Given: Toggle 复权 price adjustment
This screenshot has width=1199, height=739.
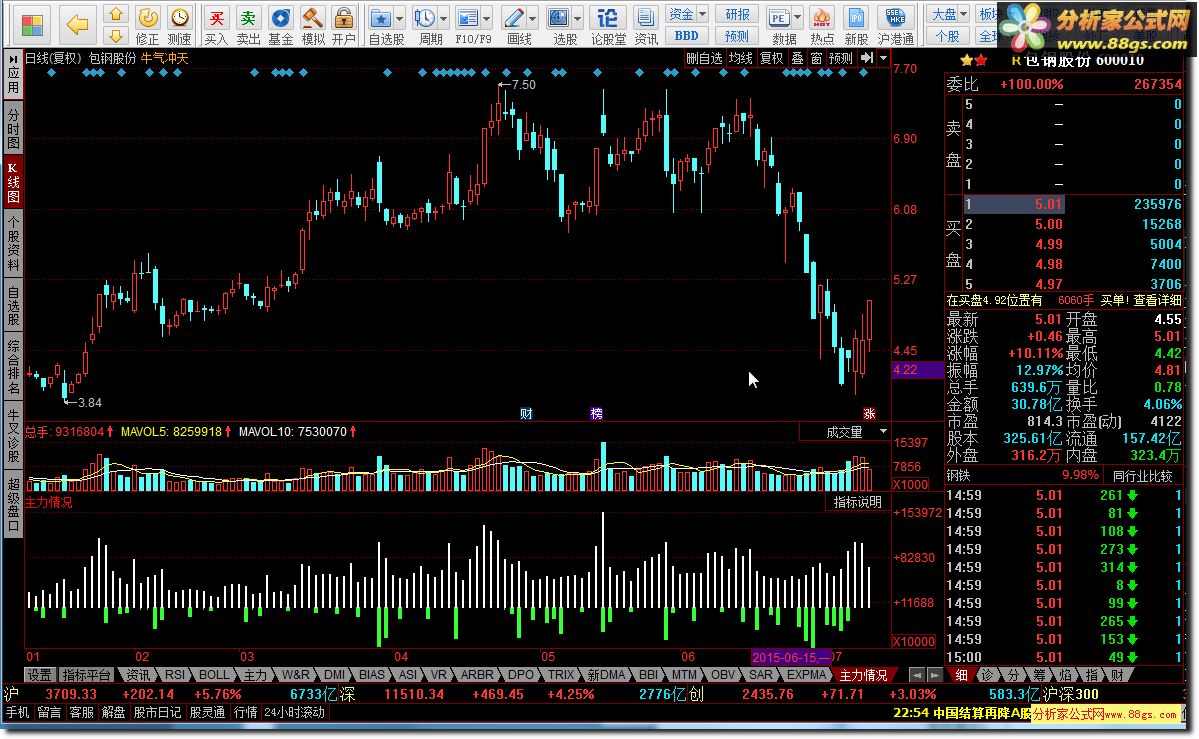Looking at the screenshot, I should point(771,58).
